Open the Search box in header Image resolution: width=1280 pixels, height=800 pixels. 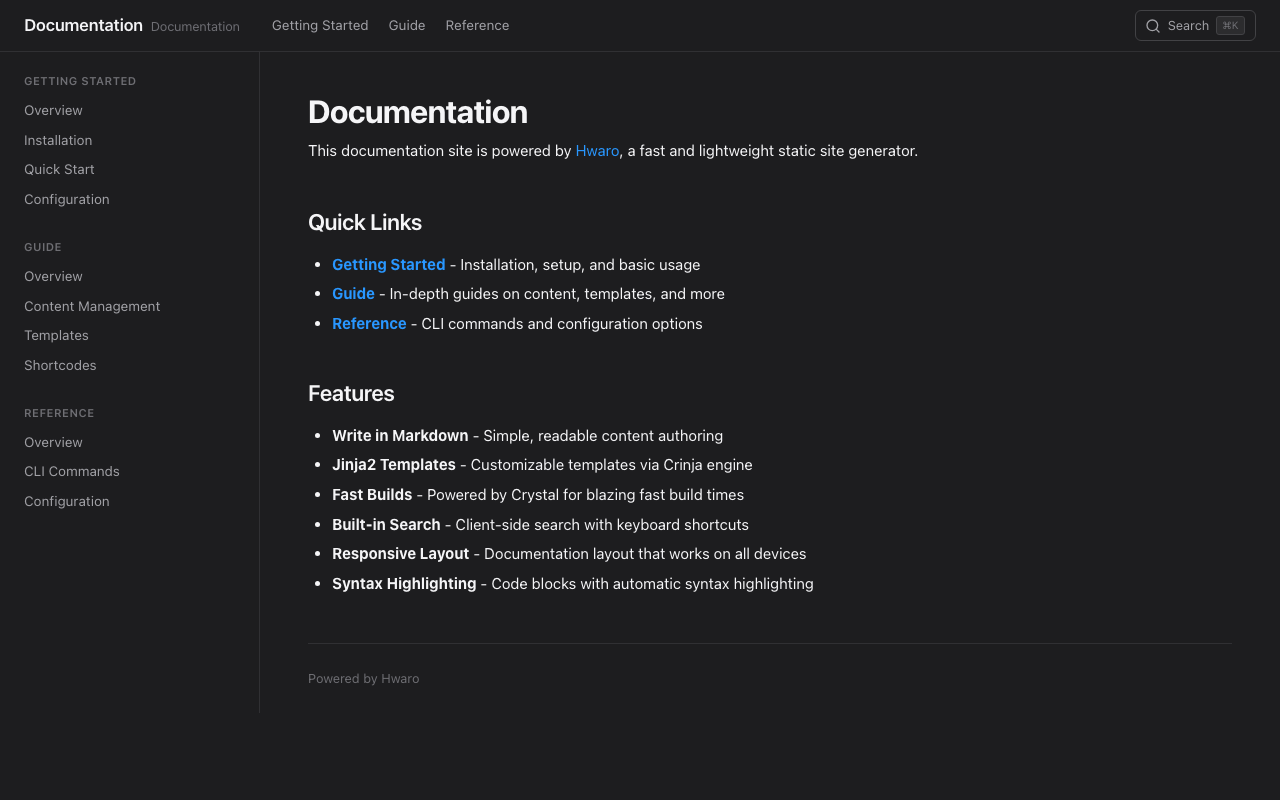tap(1188, 26)
